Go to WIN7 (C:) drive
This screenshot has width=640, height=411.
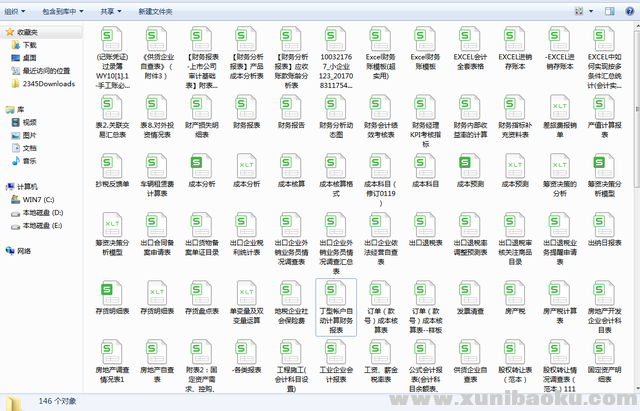point(40,199)
